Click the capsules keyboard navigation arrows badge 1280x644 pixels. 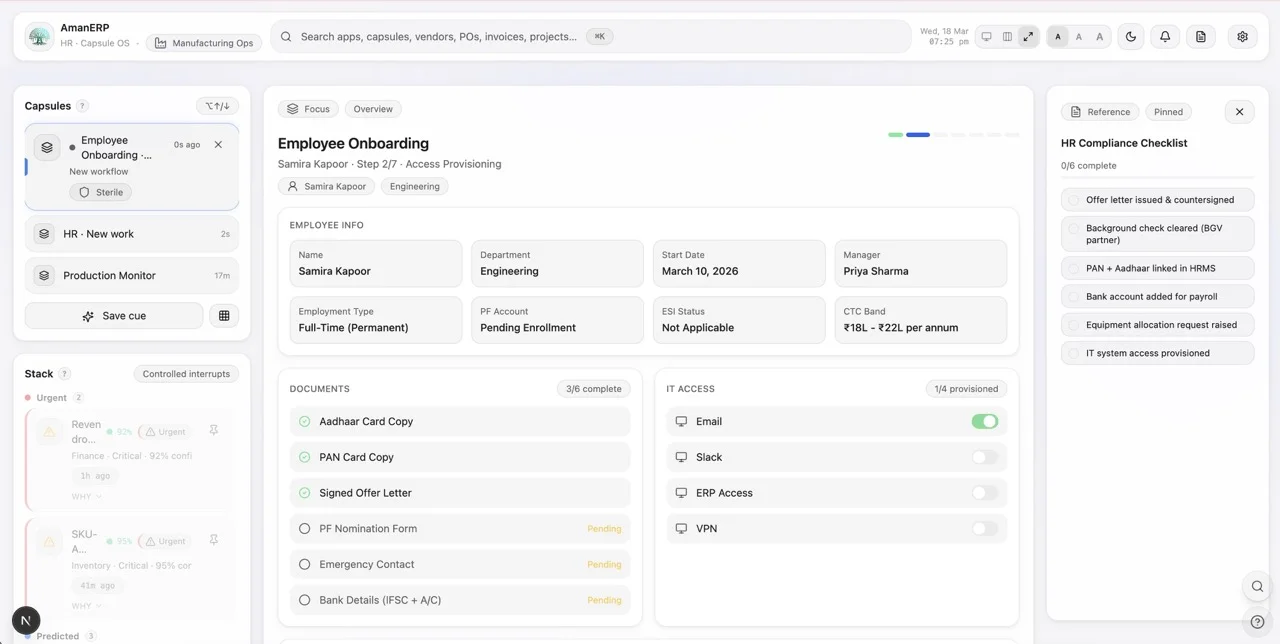[x=217, y=106]
